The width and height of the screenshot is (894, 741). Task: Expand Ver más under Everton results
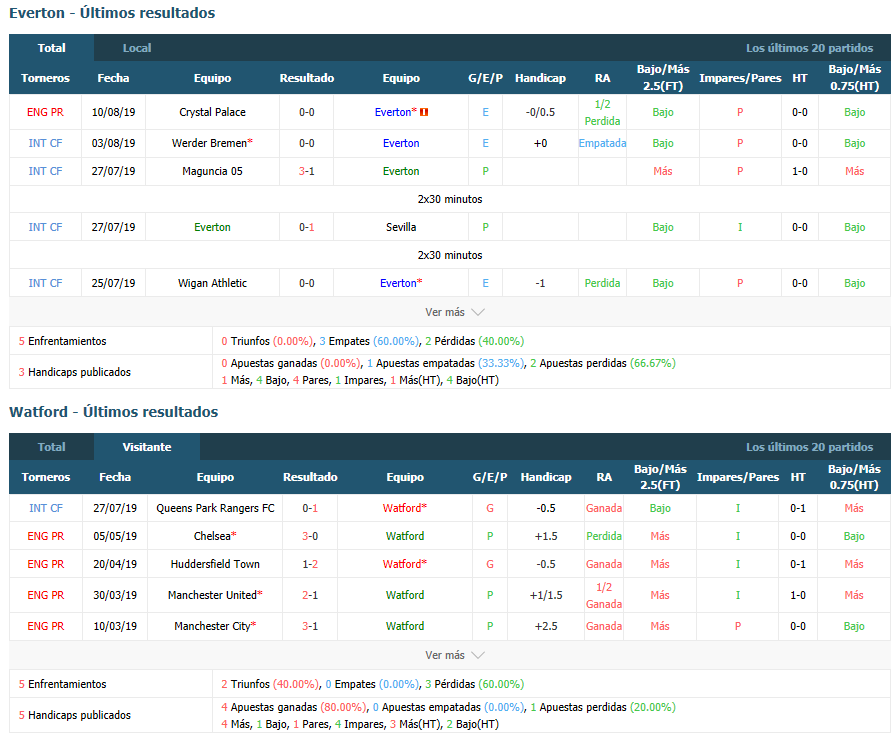click(454, 312)
